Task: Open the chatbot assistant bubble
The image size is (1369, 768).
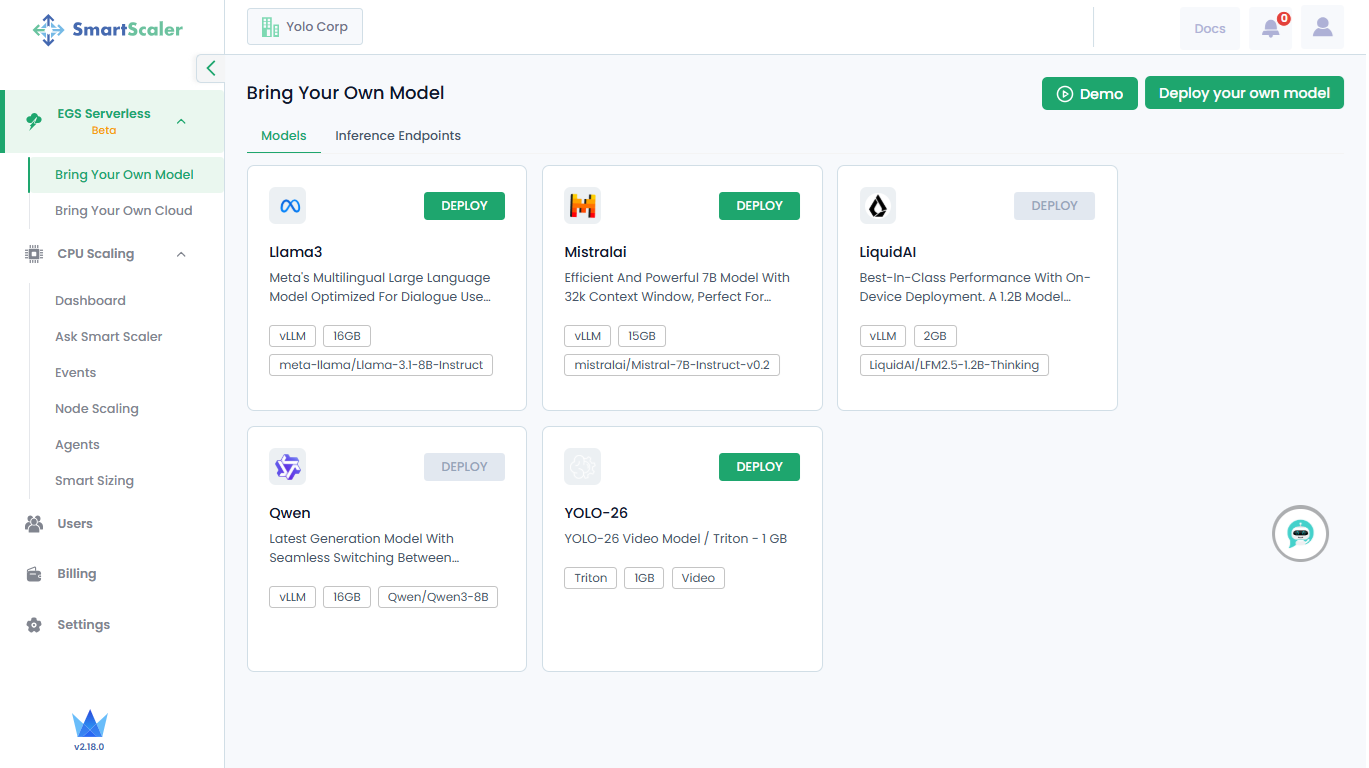Action: click(1299, 534)
